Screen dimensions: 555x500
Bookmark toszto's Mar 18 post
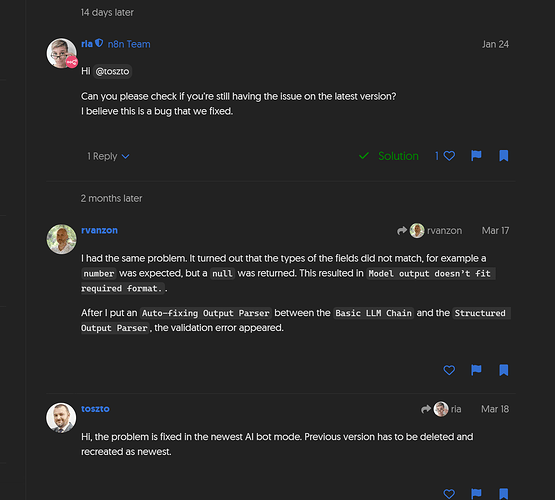pyautogui.click(x=503, y=493)
